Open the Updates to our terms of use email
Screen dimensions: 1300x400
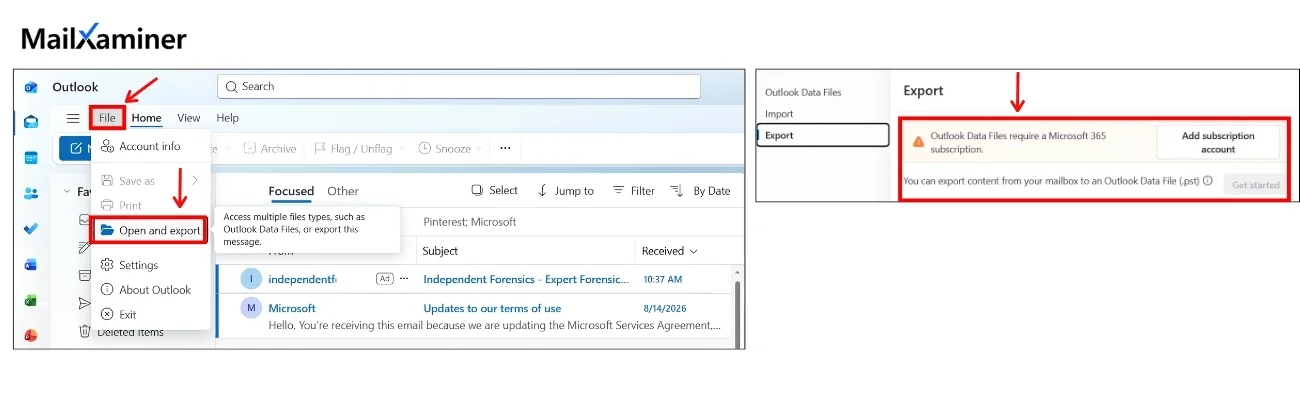492,308
